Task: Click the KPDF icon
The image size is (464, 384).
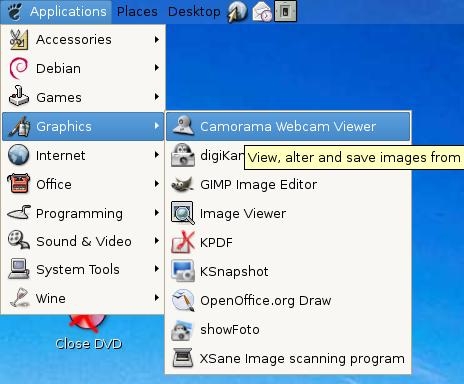Action: click(x=183, y=242)
